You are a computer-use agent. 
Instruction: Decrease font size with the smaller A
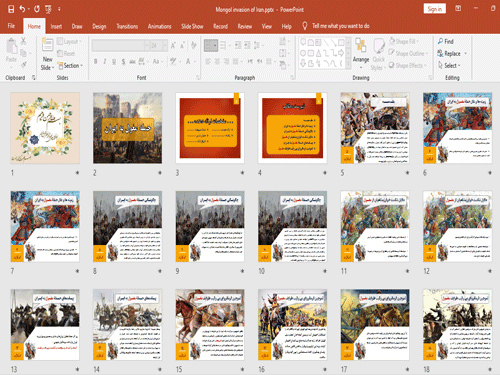coord(182,46)
